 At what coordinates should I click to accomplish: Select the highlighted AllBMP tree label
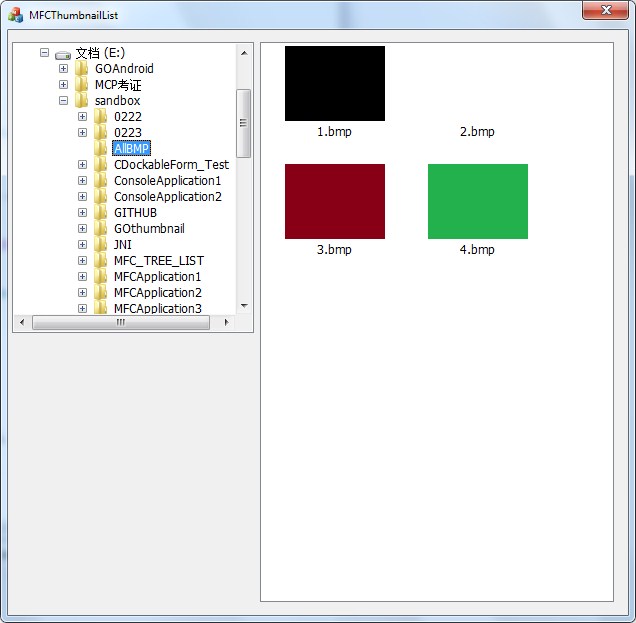[x=131, y=148]
